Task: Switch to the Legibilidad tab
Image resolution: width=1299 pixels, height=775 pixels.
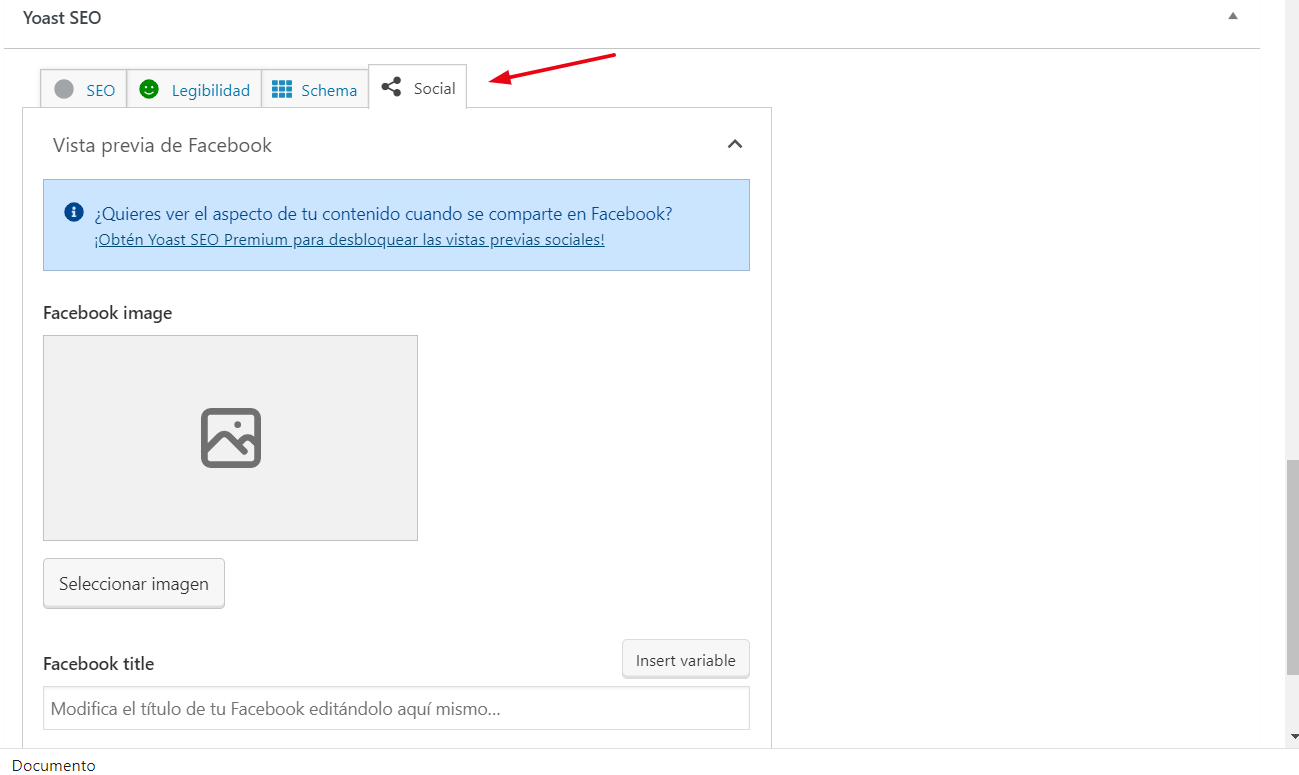Action: tap(194, 89)
